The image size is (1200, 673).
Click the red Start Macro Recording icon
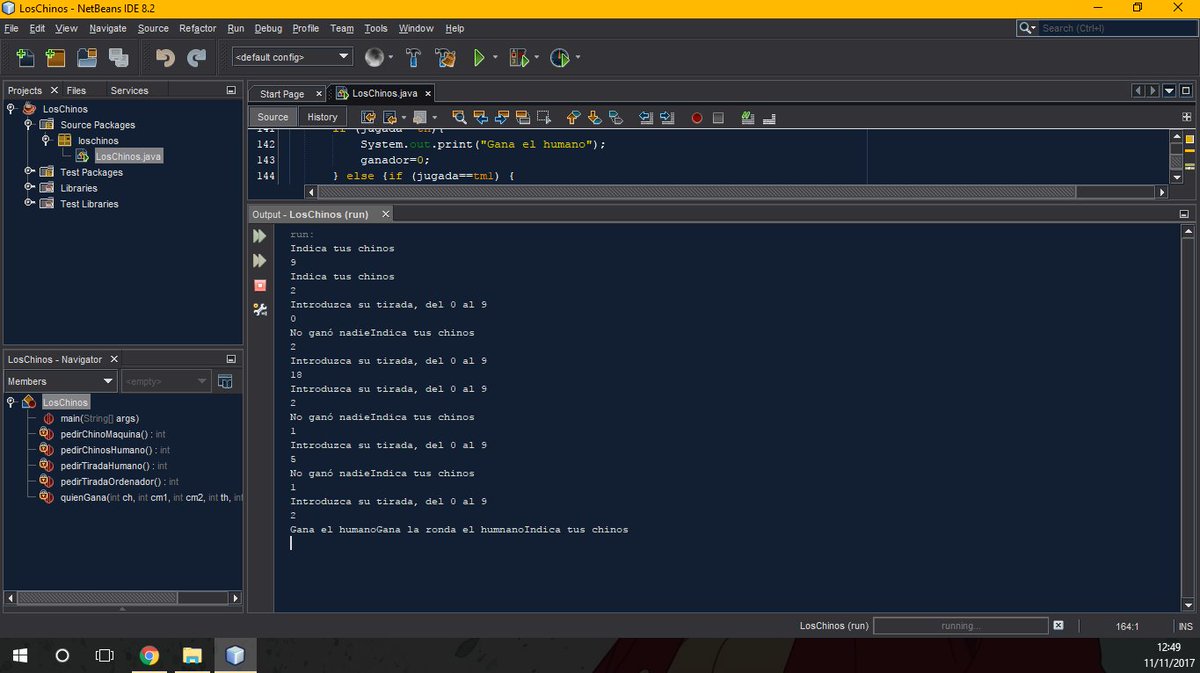click(697, 117)
